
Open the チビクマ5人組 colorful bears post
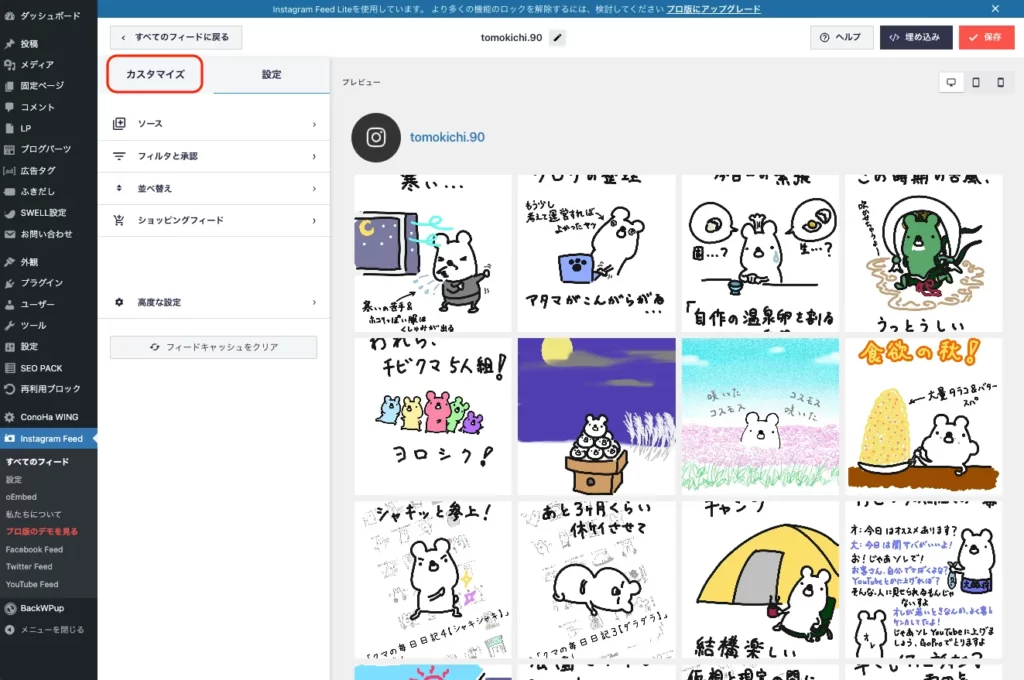pyautogui.click(x=432, y=416)
